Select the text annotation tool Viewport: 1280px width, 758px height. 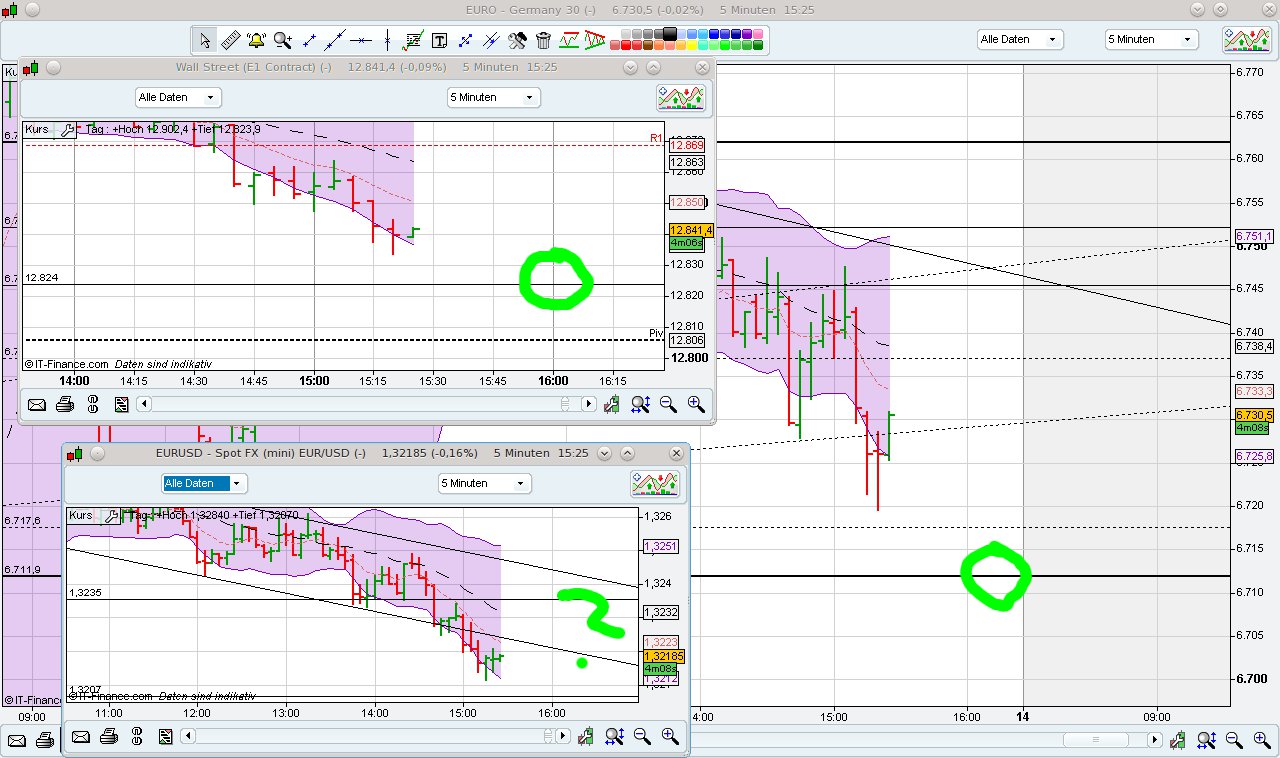point(441,41)
